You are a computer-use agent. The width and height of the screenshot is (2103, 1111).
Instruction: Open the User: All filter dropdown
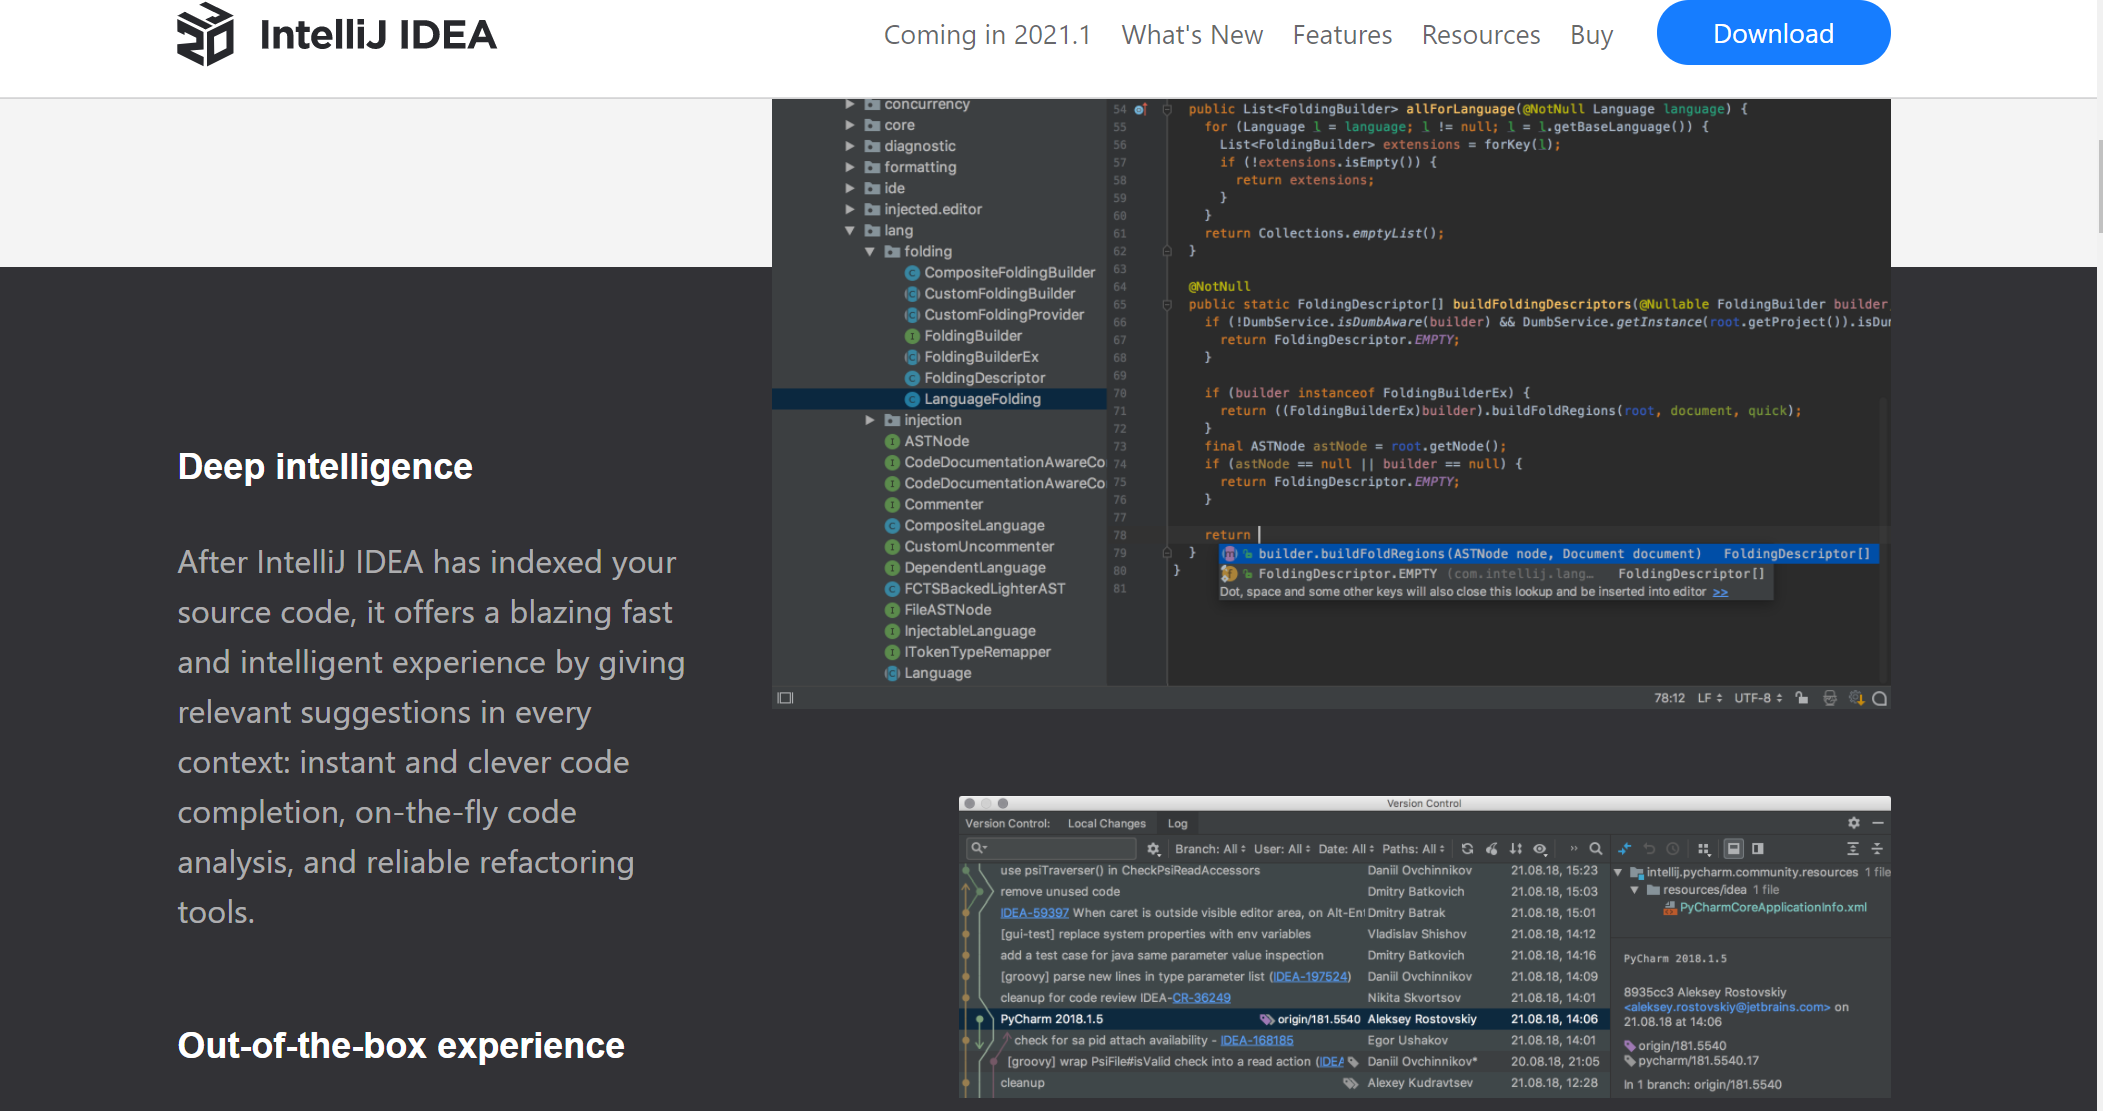1282,849
